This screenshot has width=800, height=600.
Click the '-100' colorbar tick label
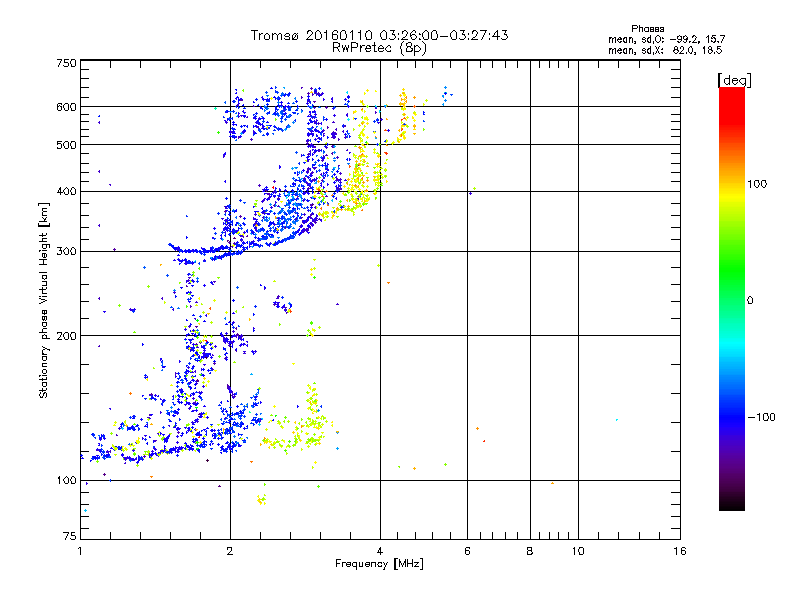click(761, 417)
